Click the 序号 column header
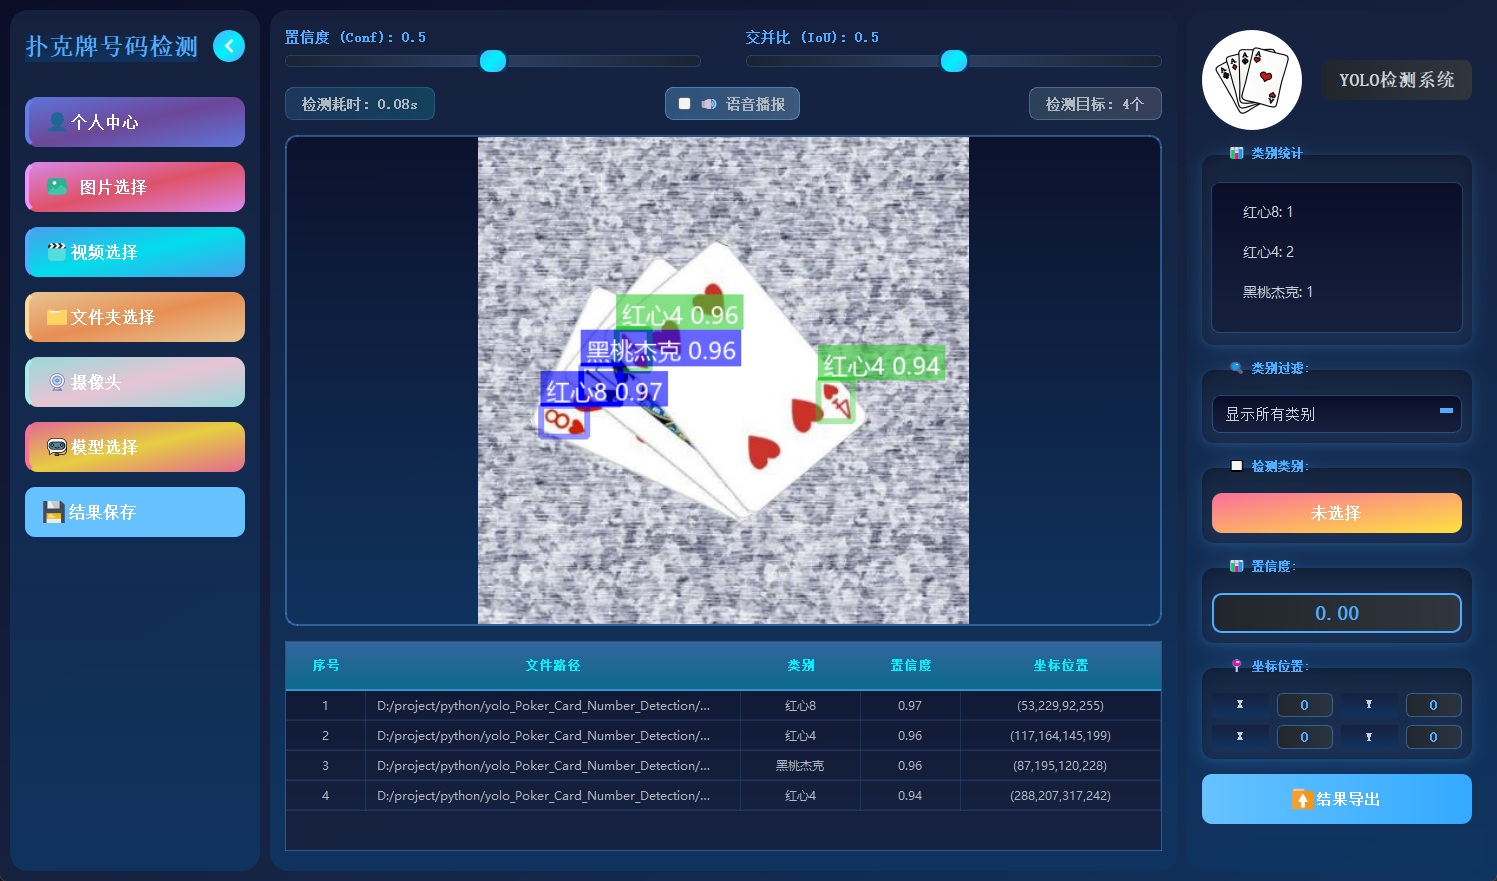The height and width of the screenshot is (881, 1497). 326,665
